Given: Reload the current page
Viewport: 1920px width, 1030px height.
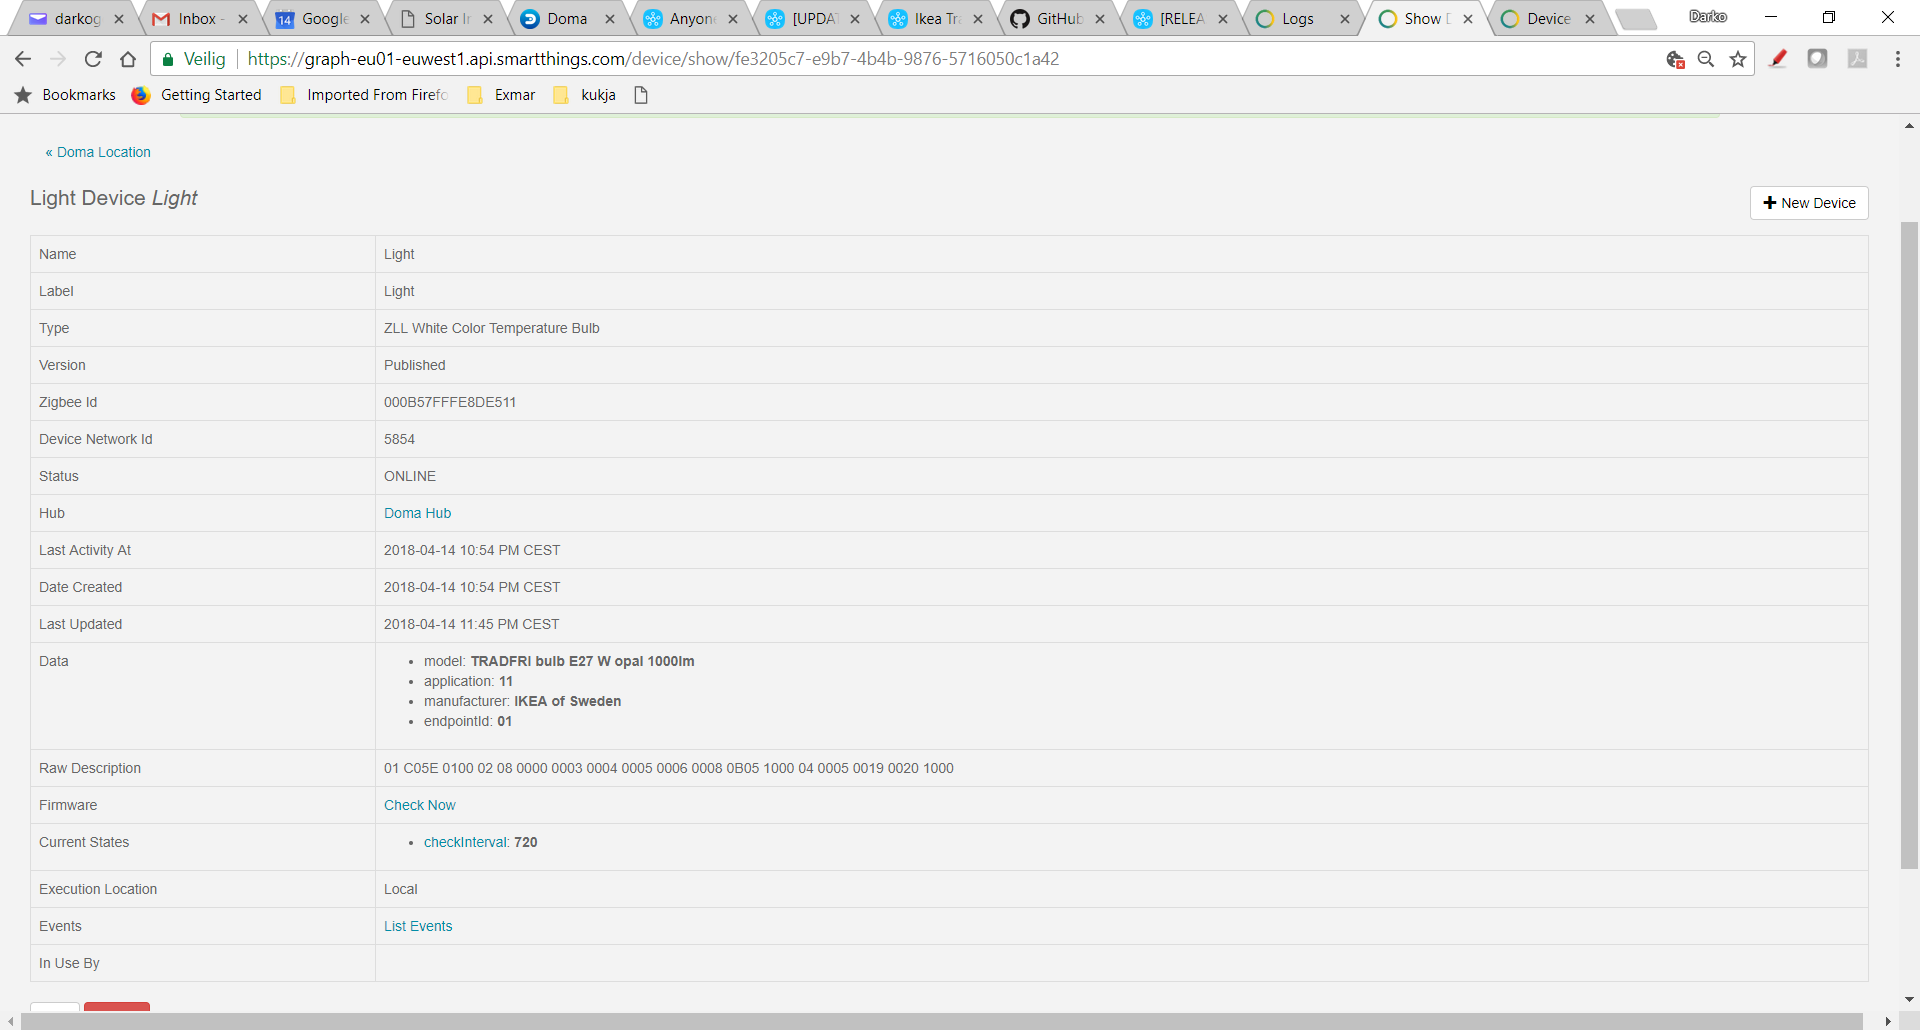Looking at the screenshot, I should click(93, 59).
